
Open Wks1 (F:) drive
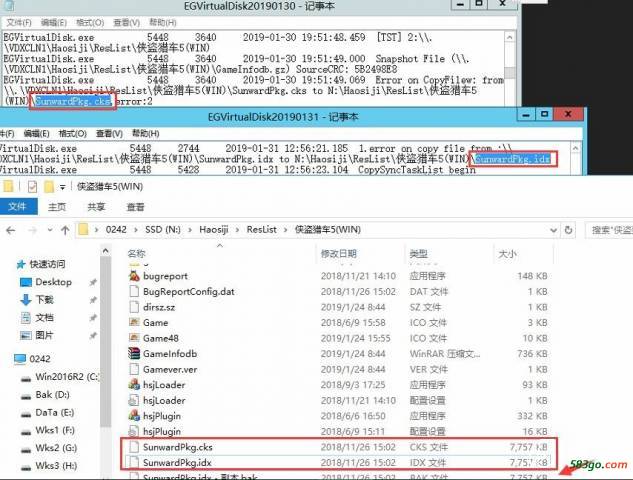55,430
